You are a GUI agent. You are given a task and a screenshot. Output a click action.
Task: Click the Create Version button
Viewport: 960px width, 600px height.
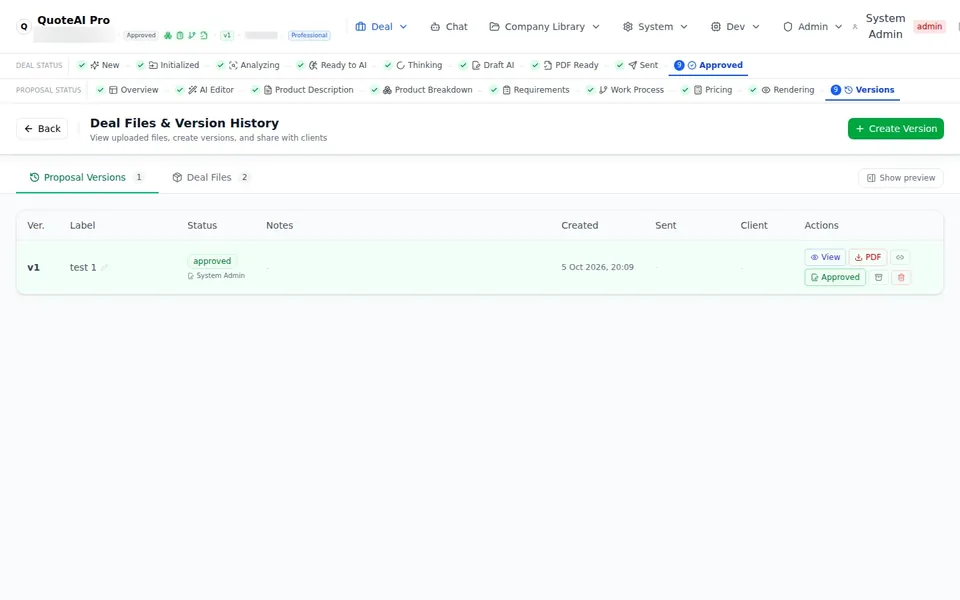click(x=896, y=129)
